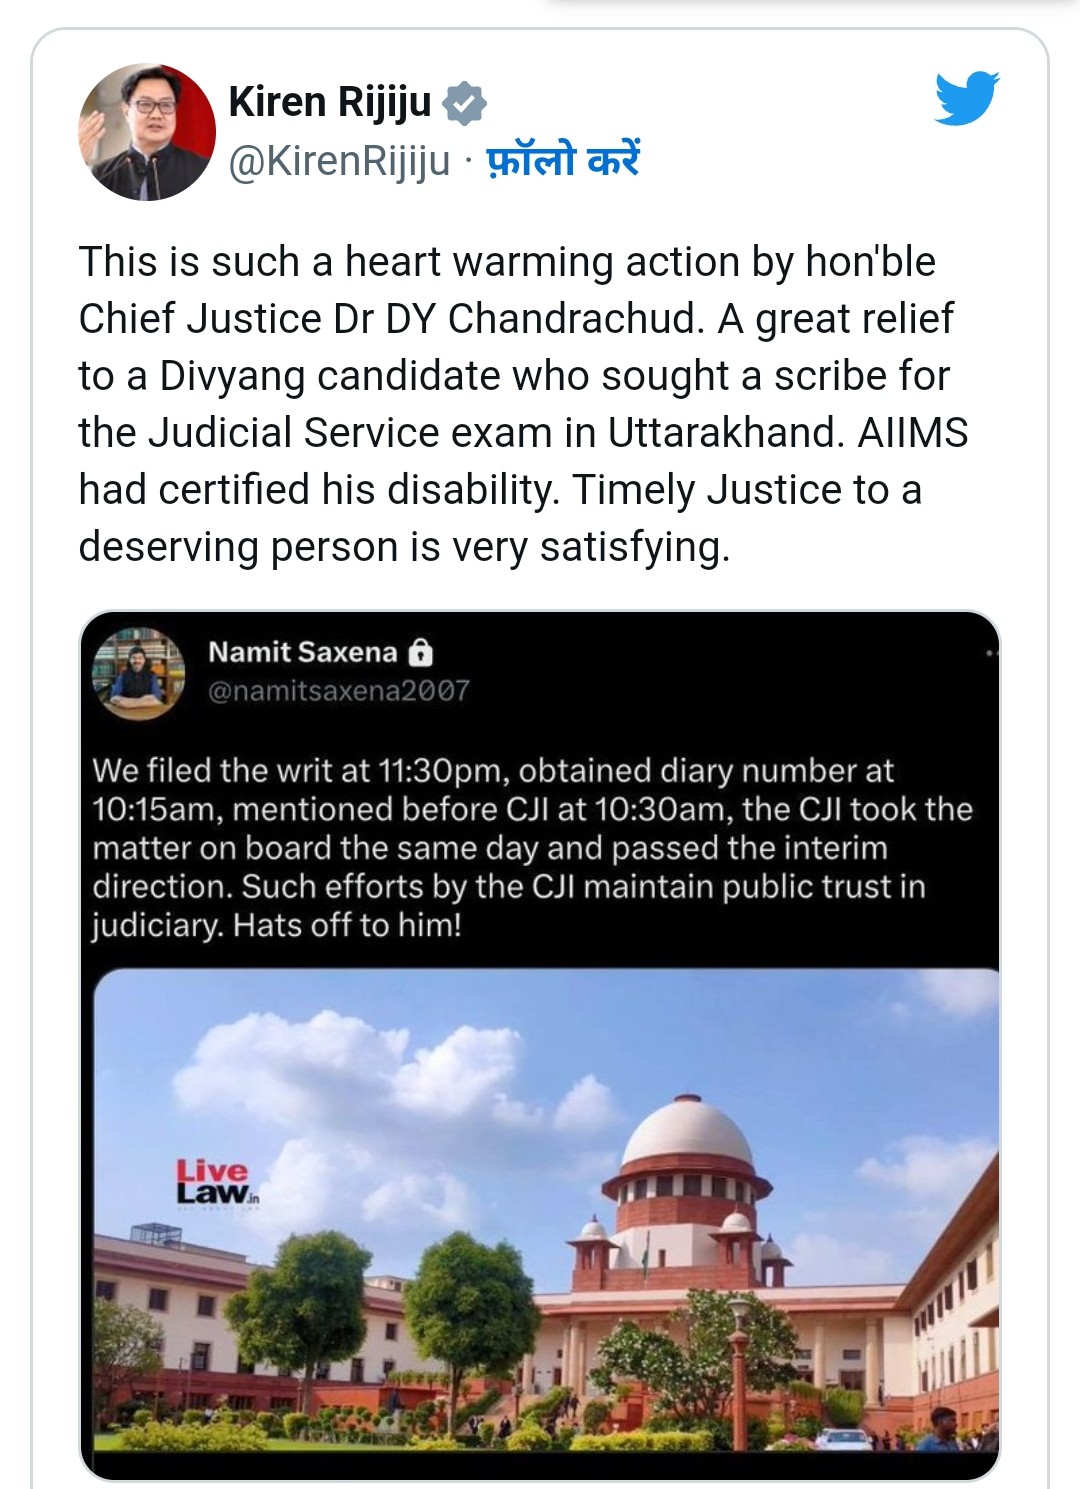The width and height of the screenshot is (1080, 1489).
Task: Click the blue verified badge
Action: pyautogui.click(x=464, y=103)
